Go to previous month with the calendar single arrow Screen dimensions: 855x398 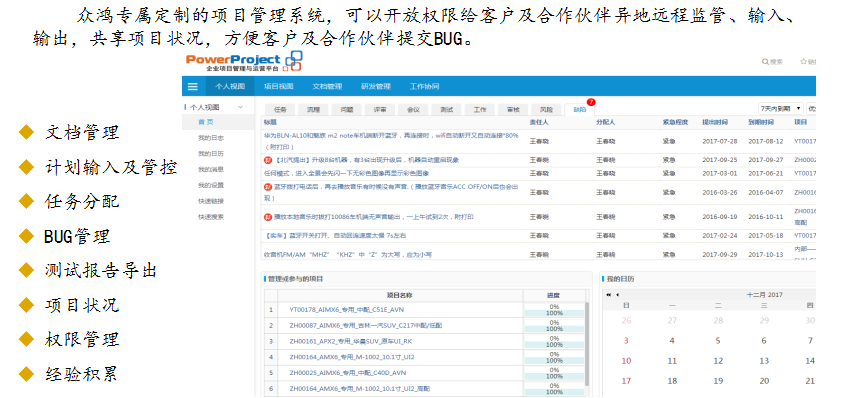[617, 295]
